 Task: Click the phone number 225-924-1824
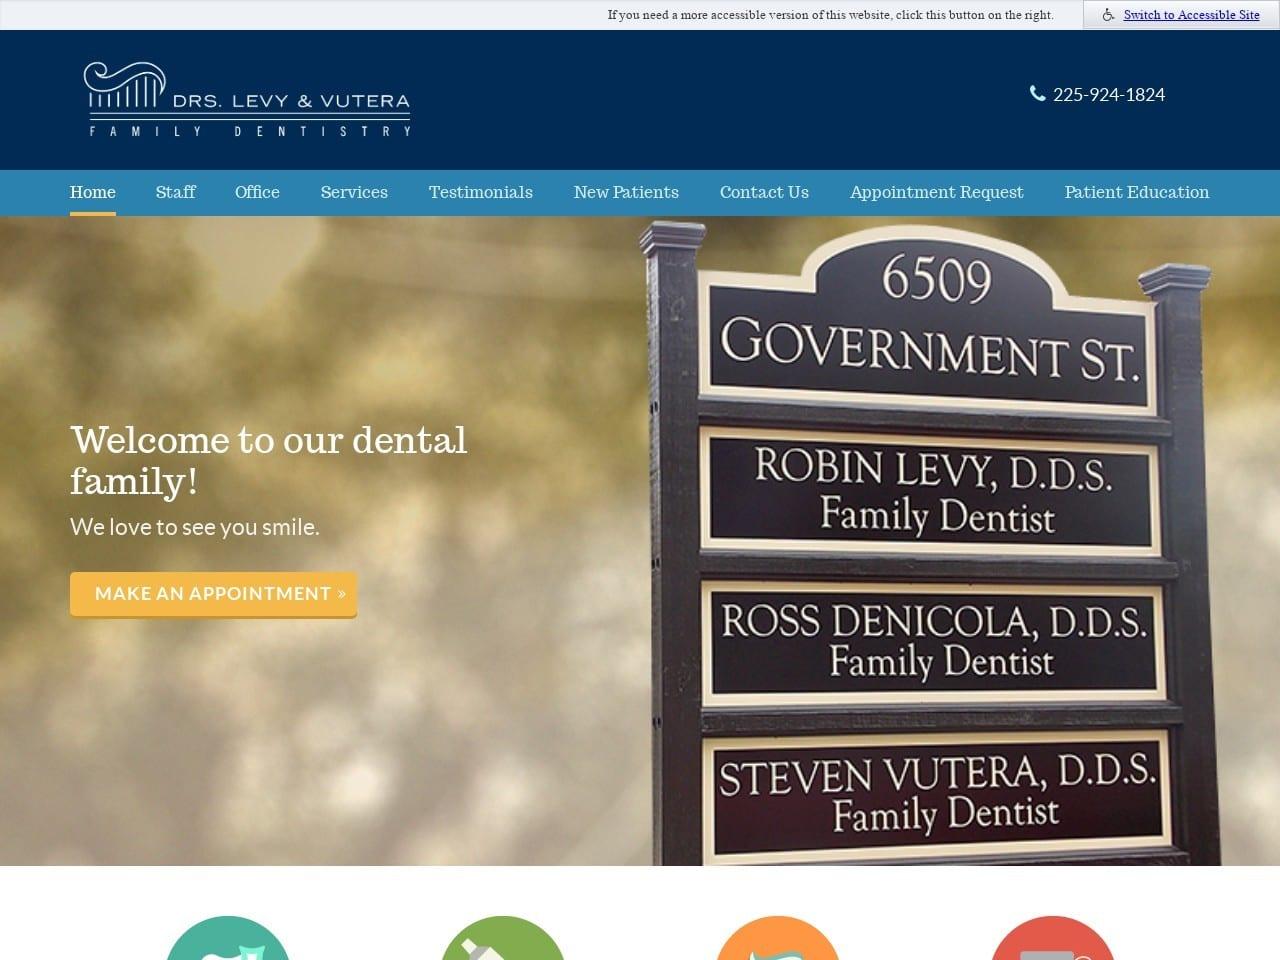(1109, 94)
